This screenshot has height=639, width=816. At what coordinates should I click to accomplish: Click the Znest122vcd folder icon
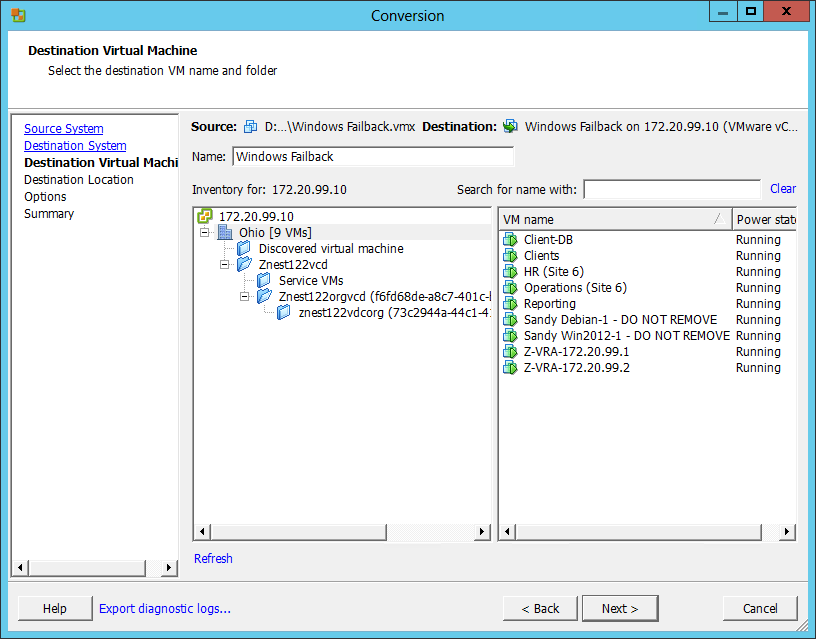pyautogui.click(x=244, y=264)
